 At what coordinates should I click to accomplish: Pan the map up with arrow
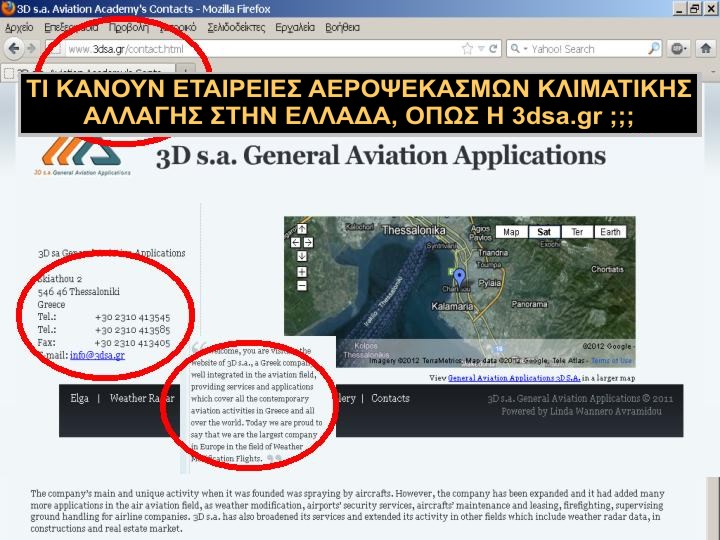[x=302, y=229]
